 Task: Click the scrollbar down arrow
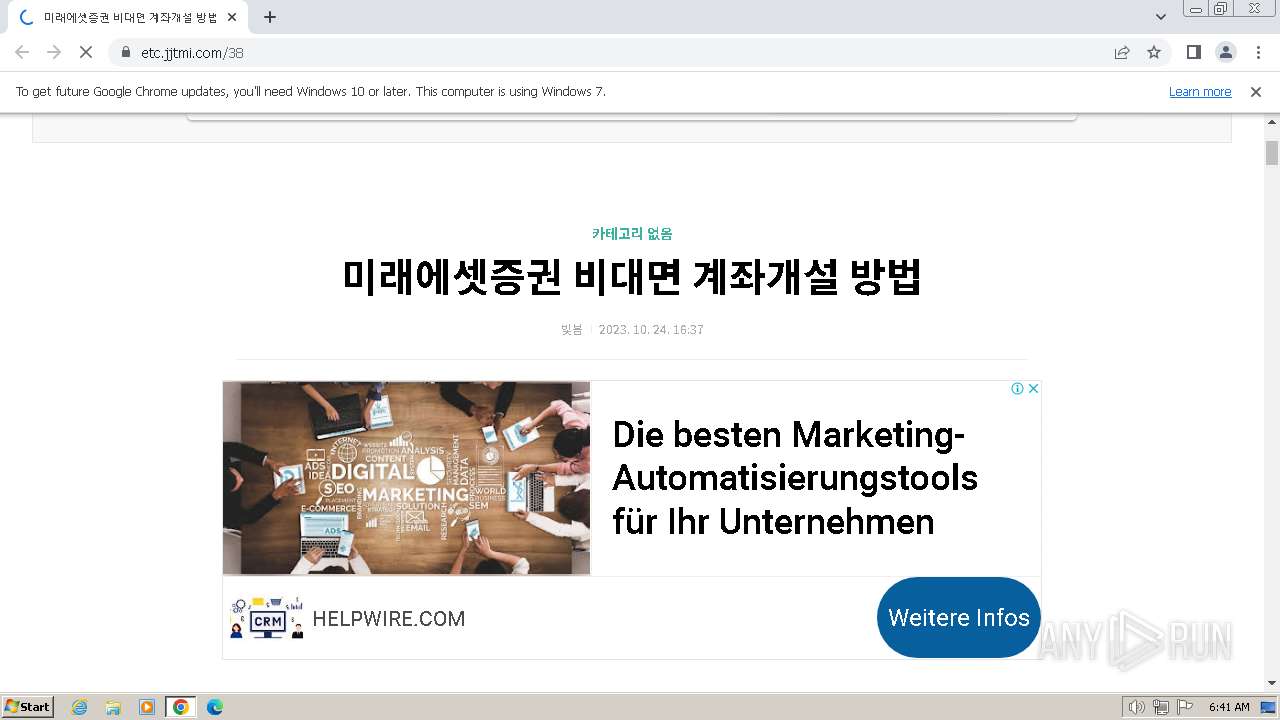1272,684
